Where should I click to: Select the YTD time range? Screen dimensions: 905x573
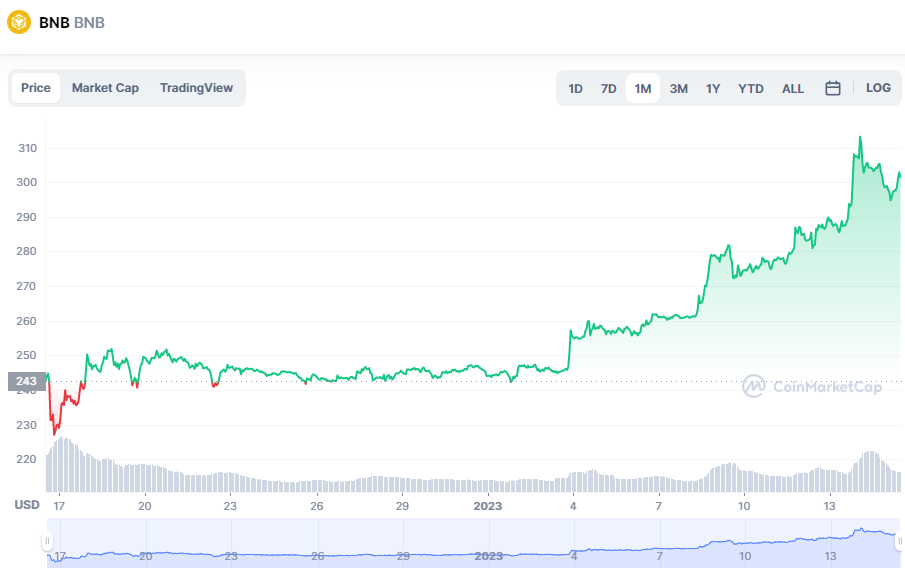[x=750, y=88]
